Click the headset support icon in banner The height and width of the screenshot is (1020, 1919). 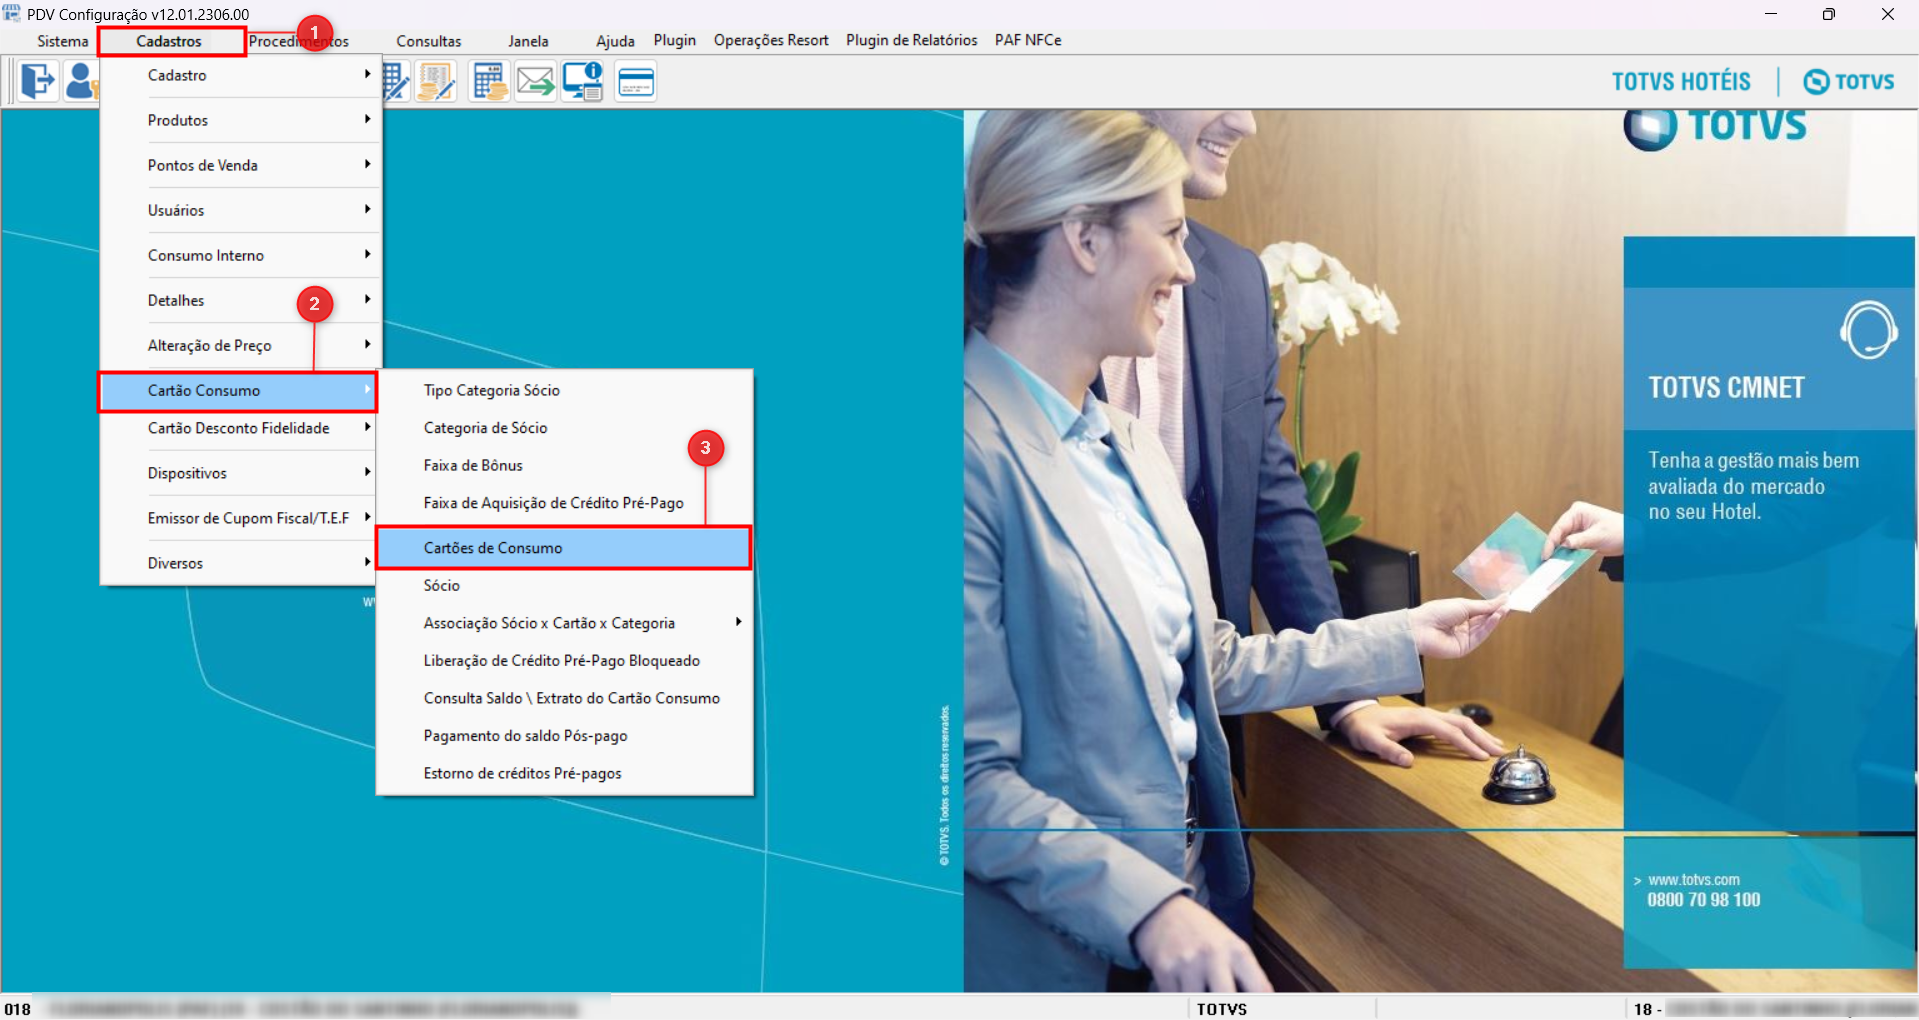click(1868, 330)
